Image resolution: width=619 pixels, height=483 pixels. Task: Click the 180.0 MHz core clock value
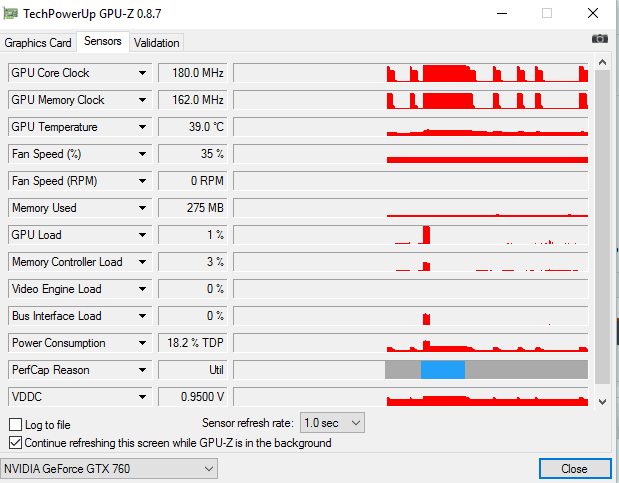click(x=193, y=73)
